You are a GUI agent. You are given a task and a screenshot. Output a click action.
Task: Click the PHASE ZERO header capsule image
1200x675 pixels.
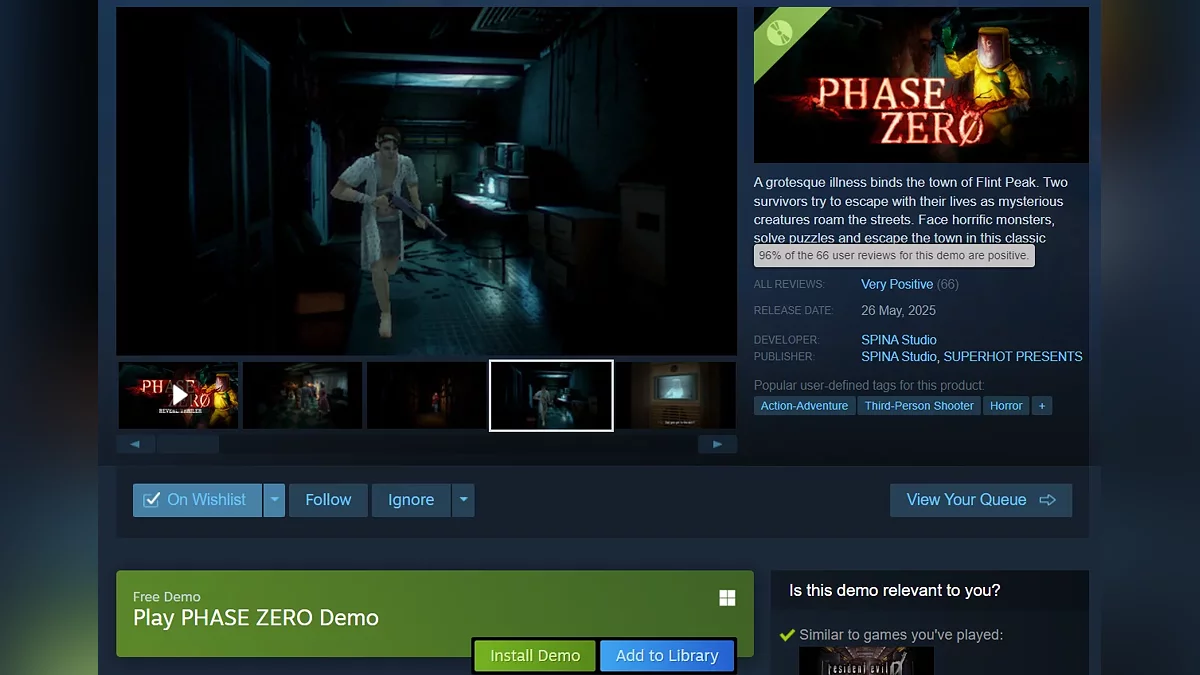coord(921,85)
